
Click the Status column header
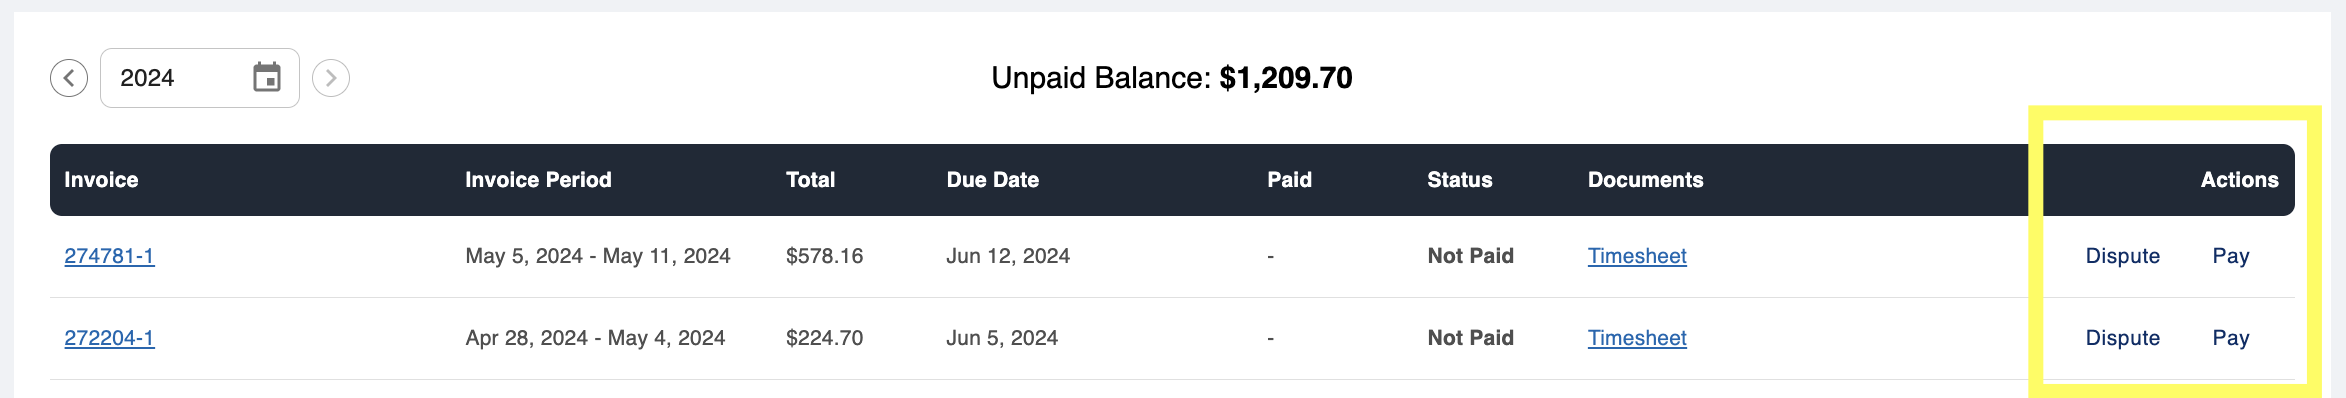click(x=1460, y=180)
